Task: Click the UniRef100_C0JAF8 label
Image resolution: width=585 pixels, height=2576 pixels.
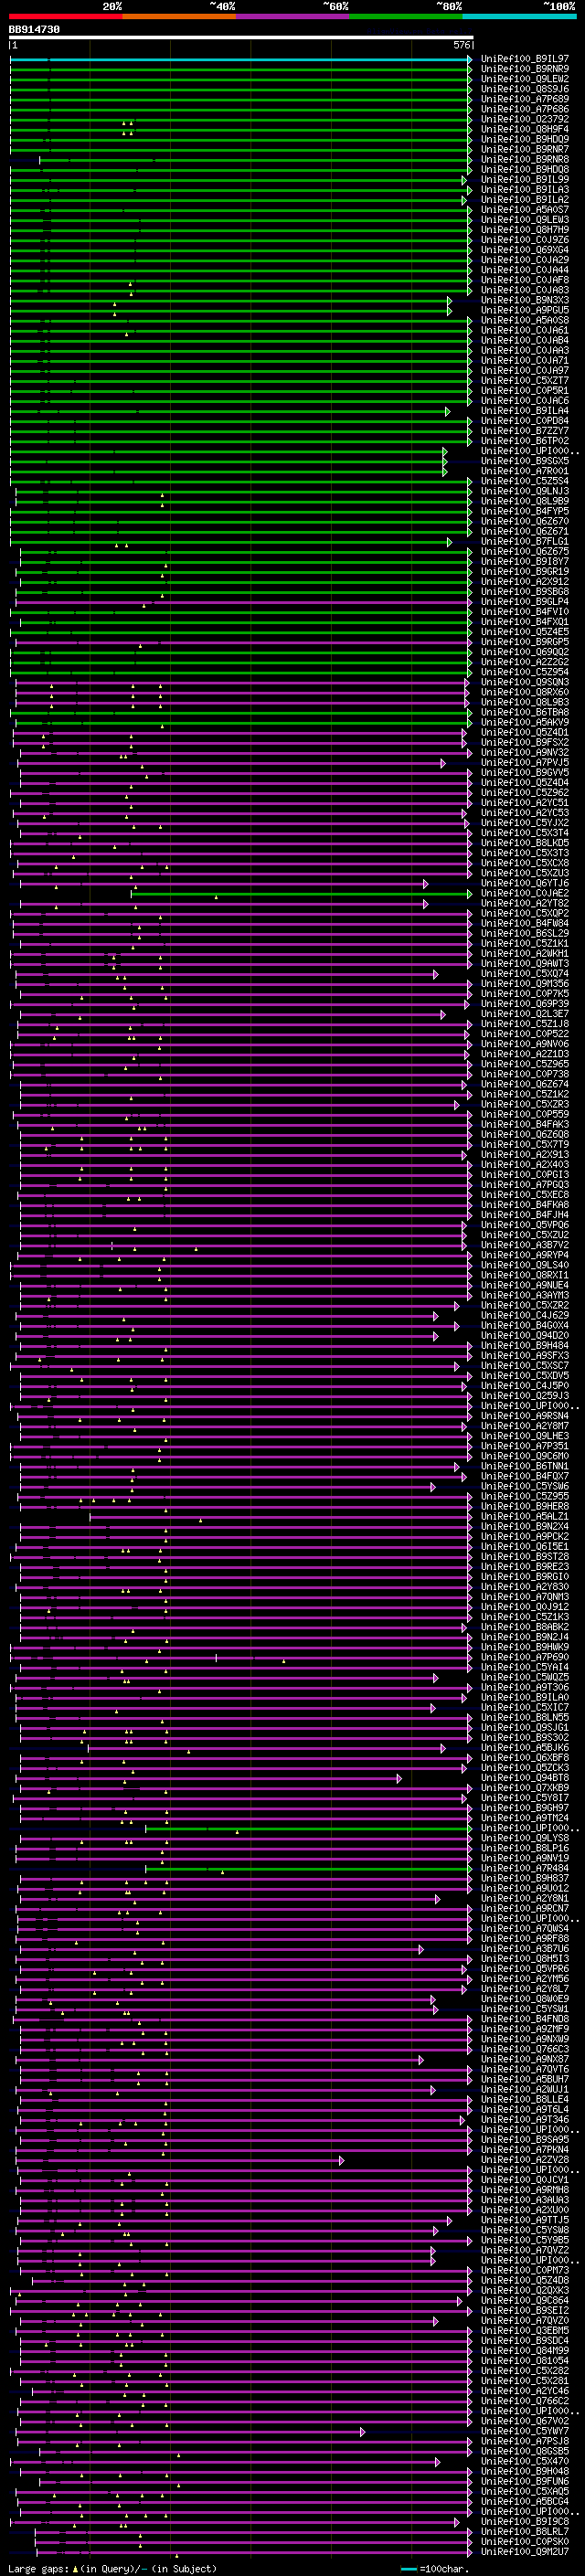Action: 525,280
